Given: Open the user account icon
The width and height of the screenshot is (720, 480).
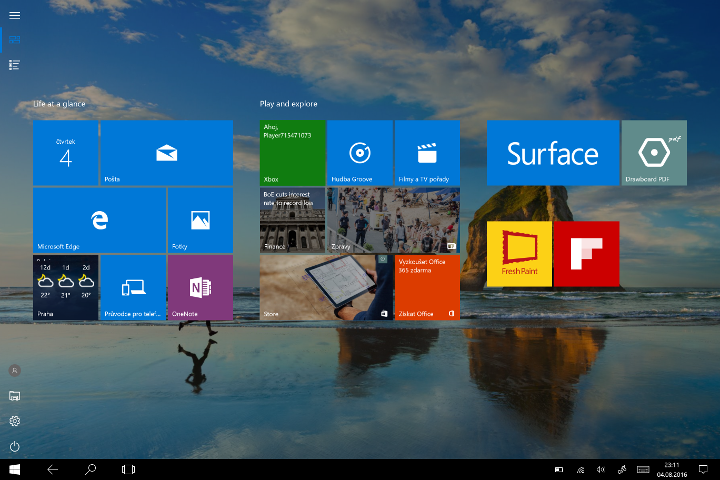Looking at the screenshot, I should (x=15, y=370).
